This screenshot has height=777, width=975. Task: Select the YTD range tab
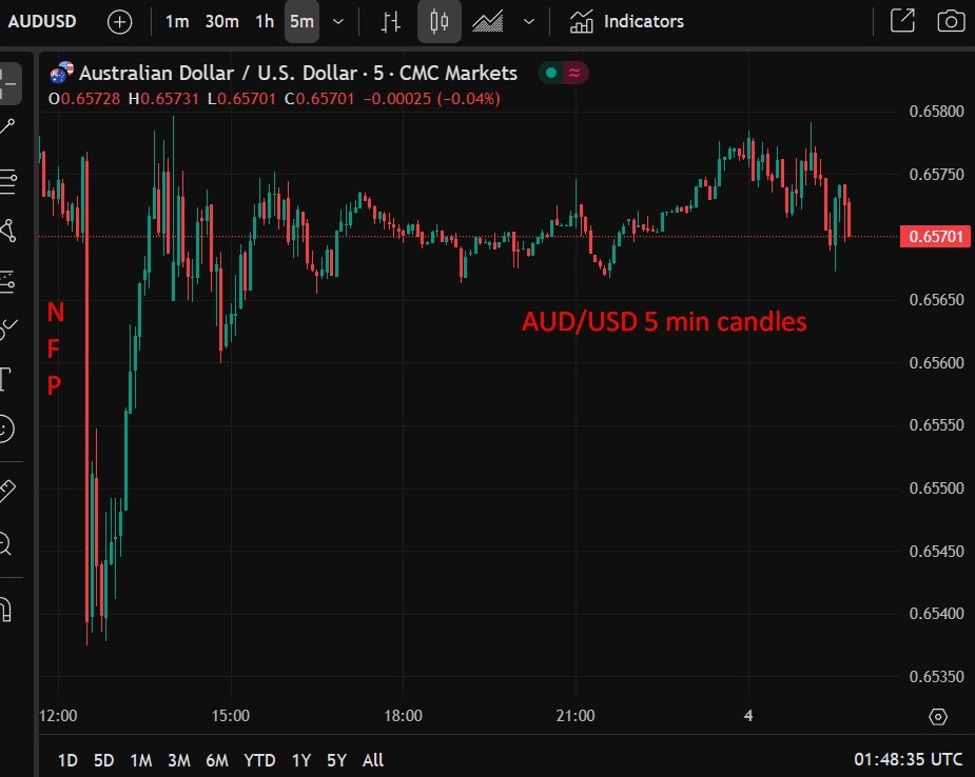259,760
